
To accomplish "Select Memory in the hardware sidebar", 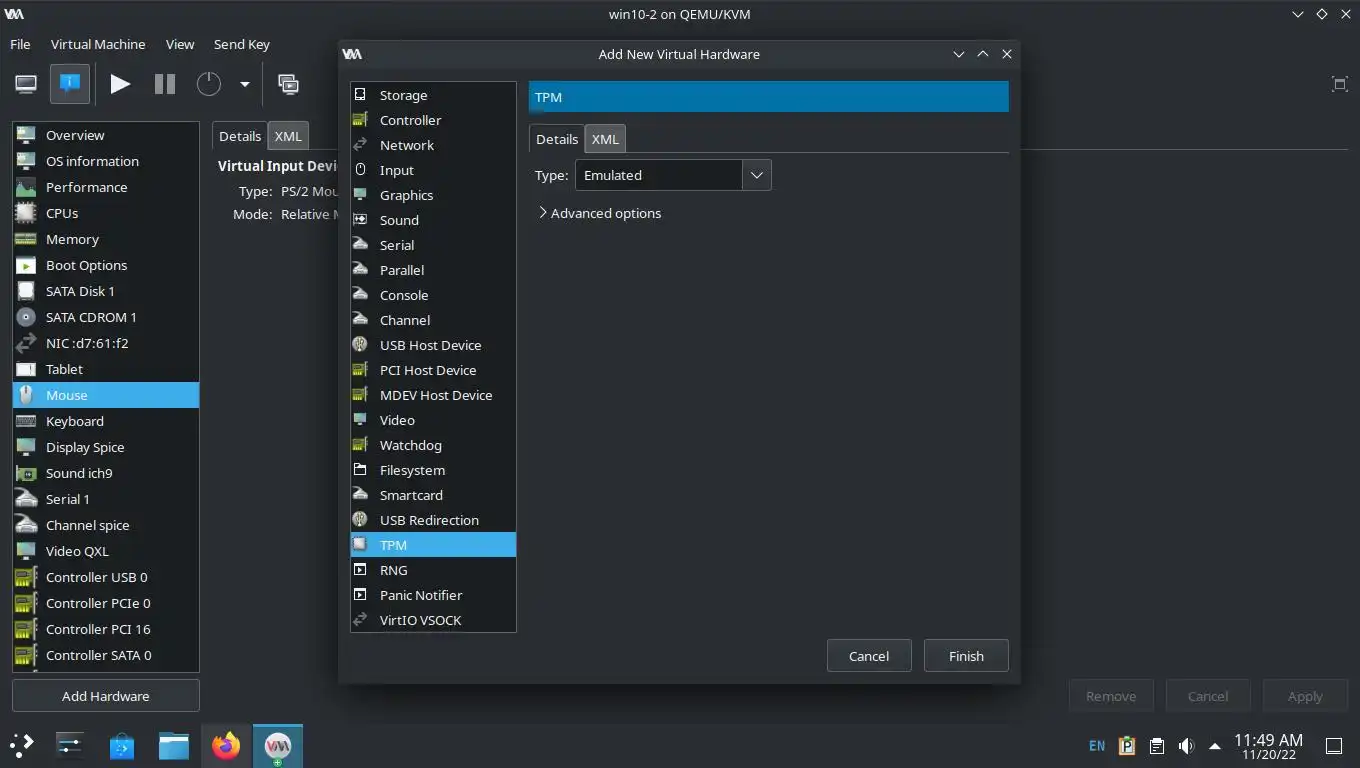I will pos(106,239).
